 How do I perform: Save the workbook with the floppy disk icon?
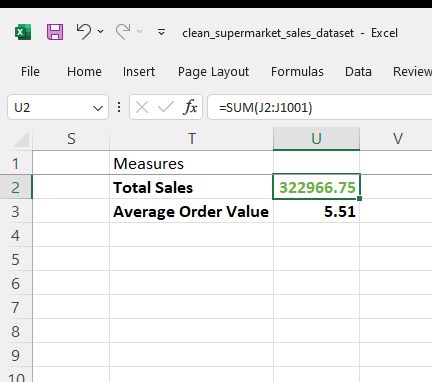point(55,32)
